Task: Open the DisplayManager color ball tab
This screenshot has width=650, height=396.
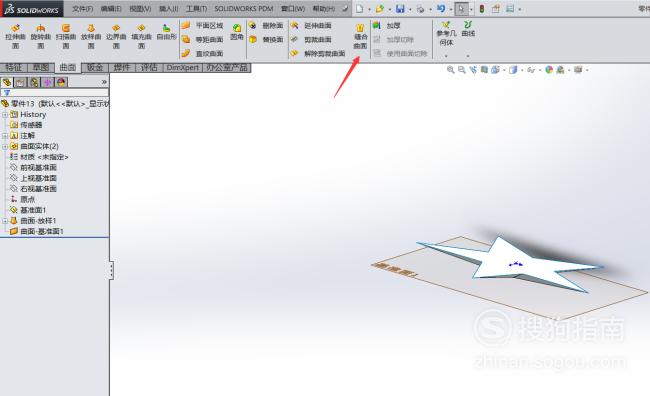Action: 61,83
